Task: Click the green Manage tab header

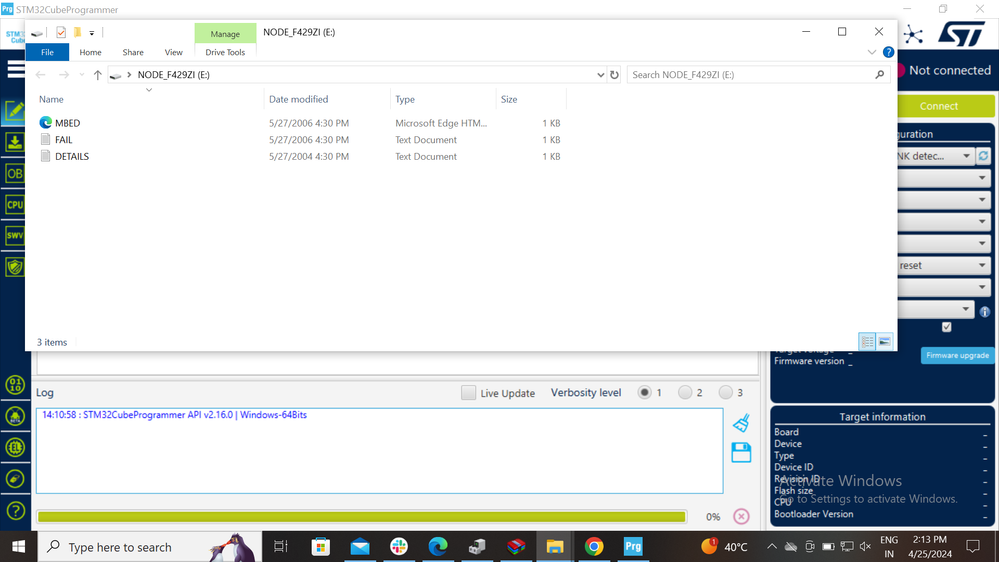Action: point(225,34)
